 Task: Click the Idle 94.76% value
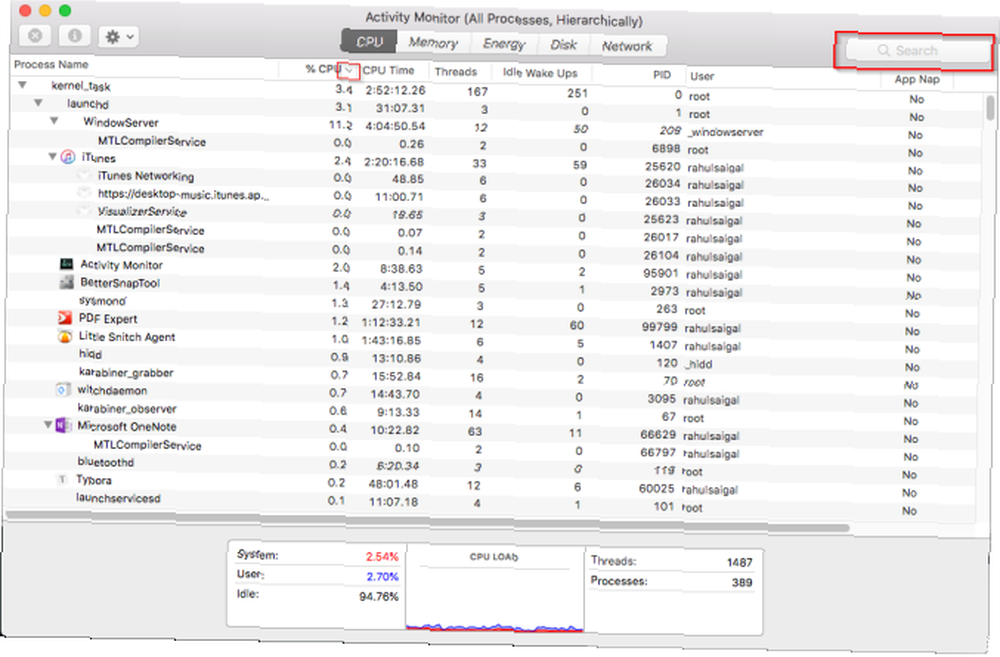point(379,596)
